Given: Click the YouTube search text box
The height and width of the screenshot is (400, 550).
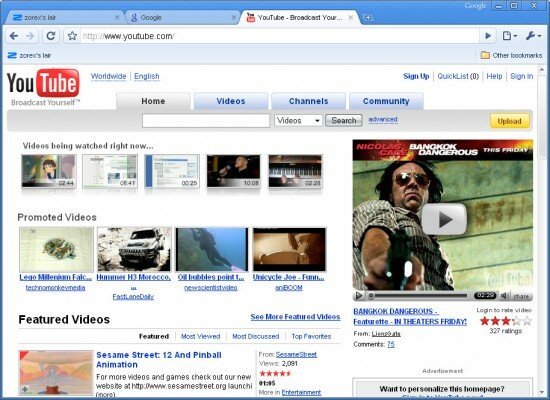Looking at the screenshot, I should (206, 121).
